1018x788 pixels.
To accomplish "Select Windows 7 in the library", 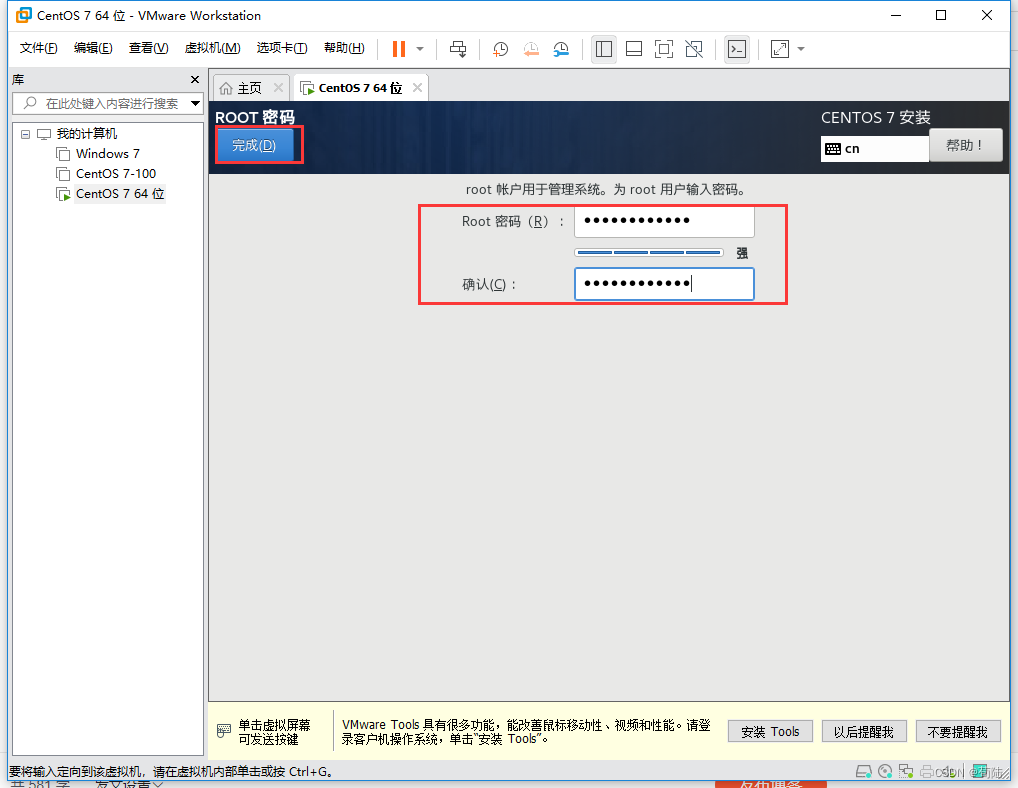I will coord(107,154).
